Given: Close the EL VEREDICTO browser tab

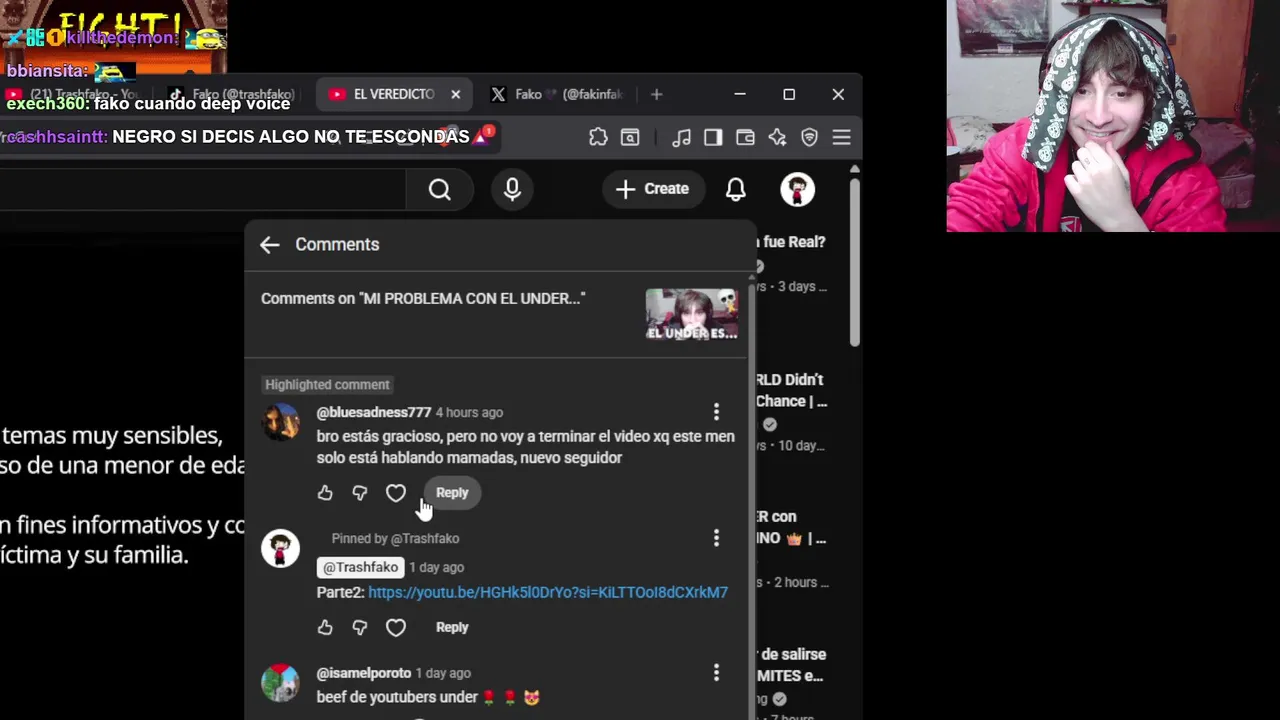Looking at the screenshot, I should [455, 94].
